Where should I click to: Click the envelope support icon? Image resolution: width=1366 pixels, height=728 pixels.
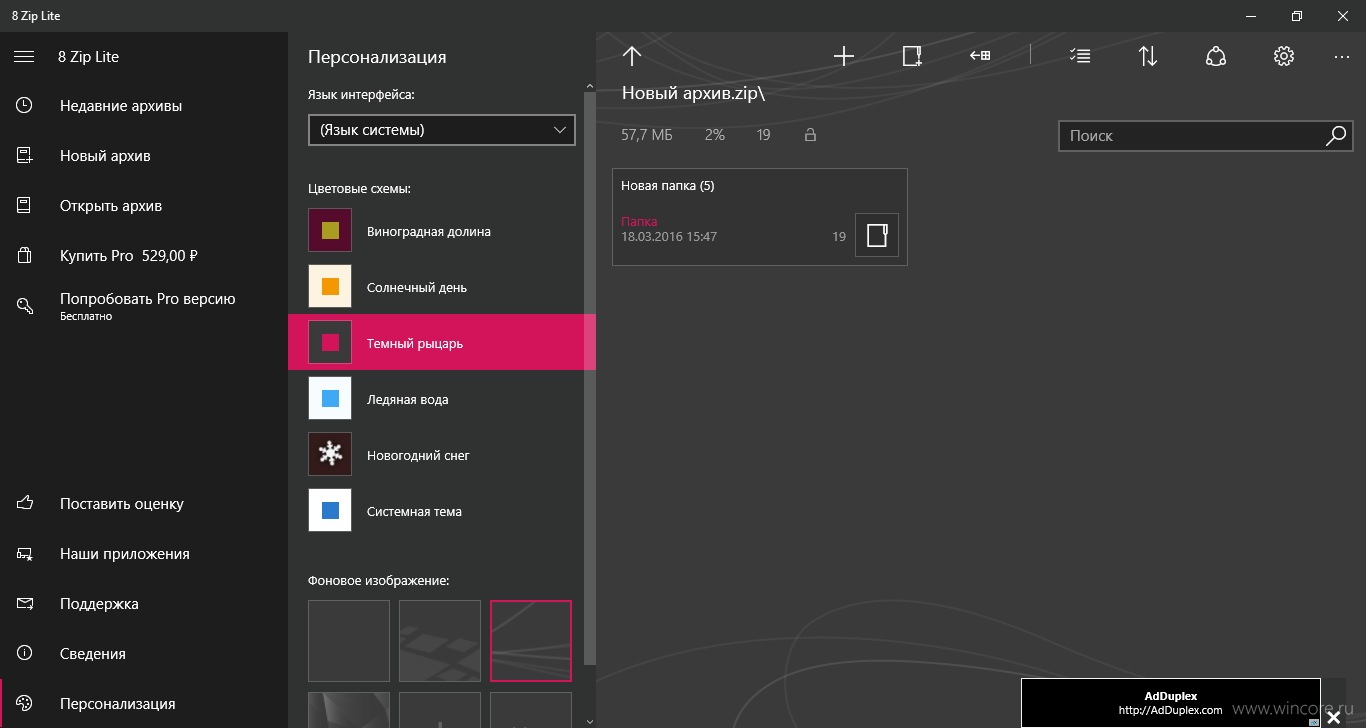click(x=25, y=603)
